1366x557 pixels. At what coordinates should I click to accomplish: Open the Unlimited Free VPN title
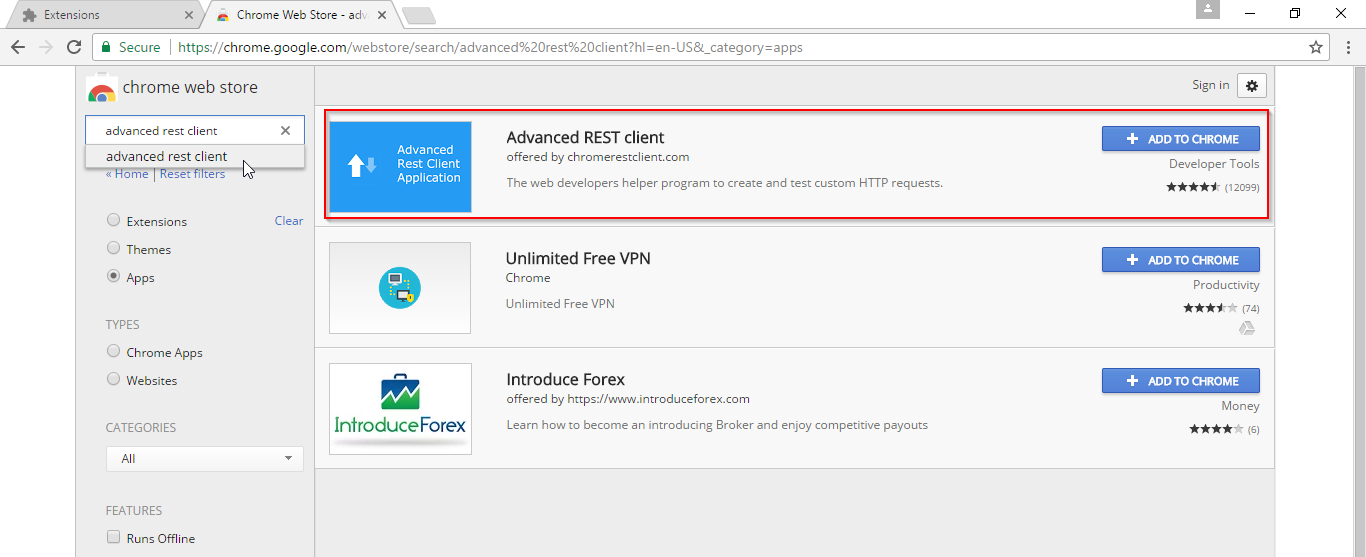tap(578, 259)
